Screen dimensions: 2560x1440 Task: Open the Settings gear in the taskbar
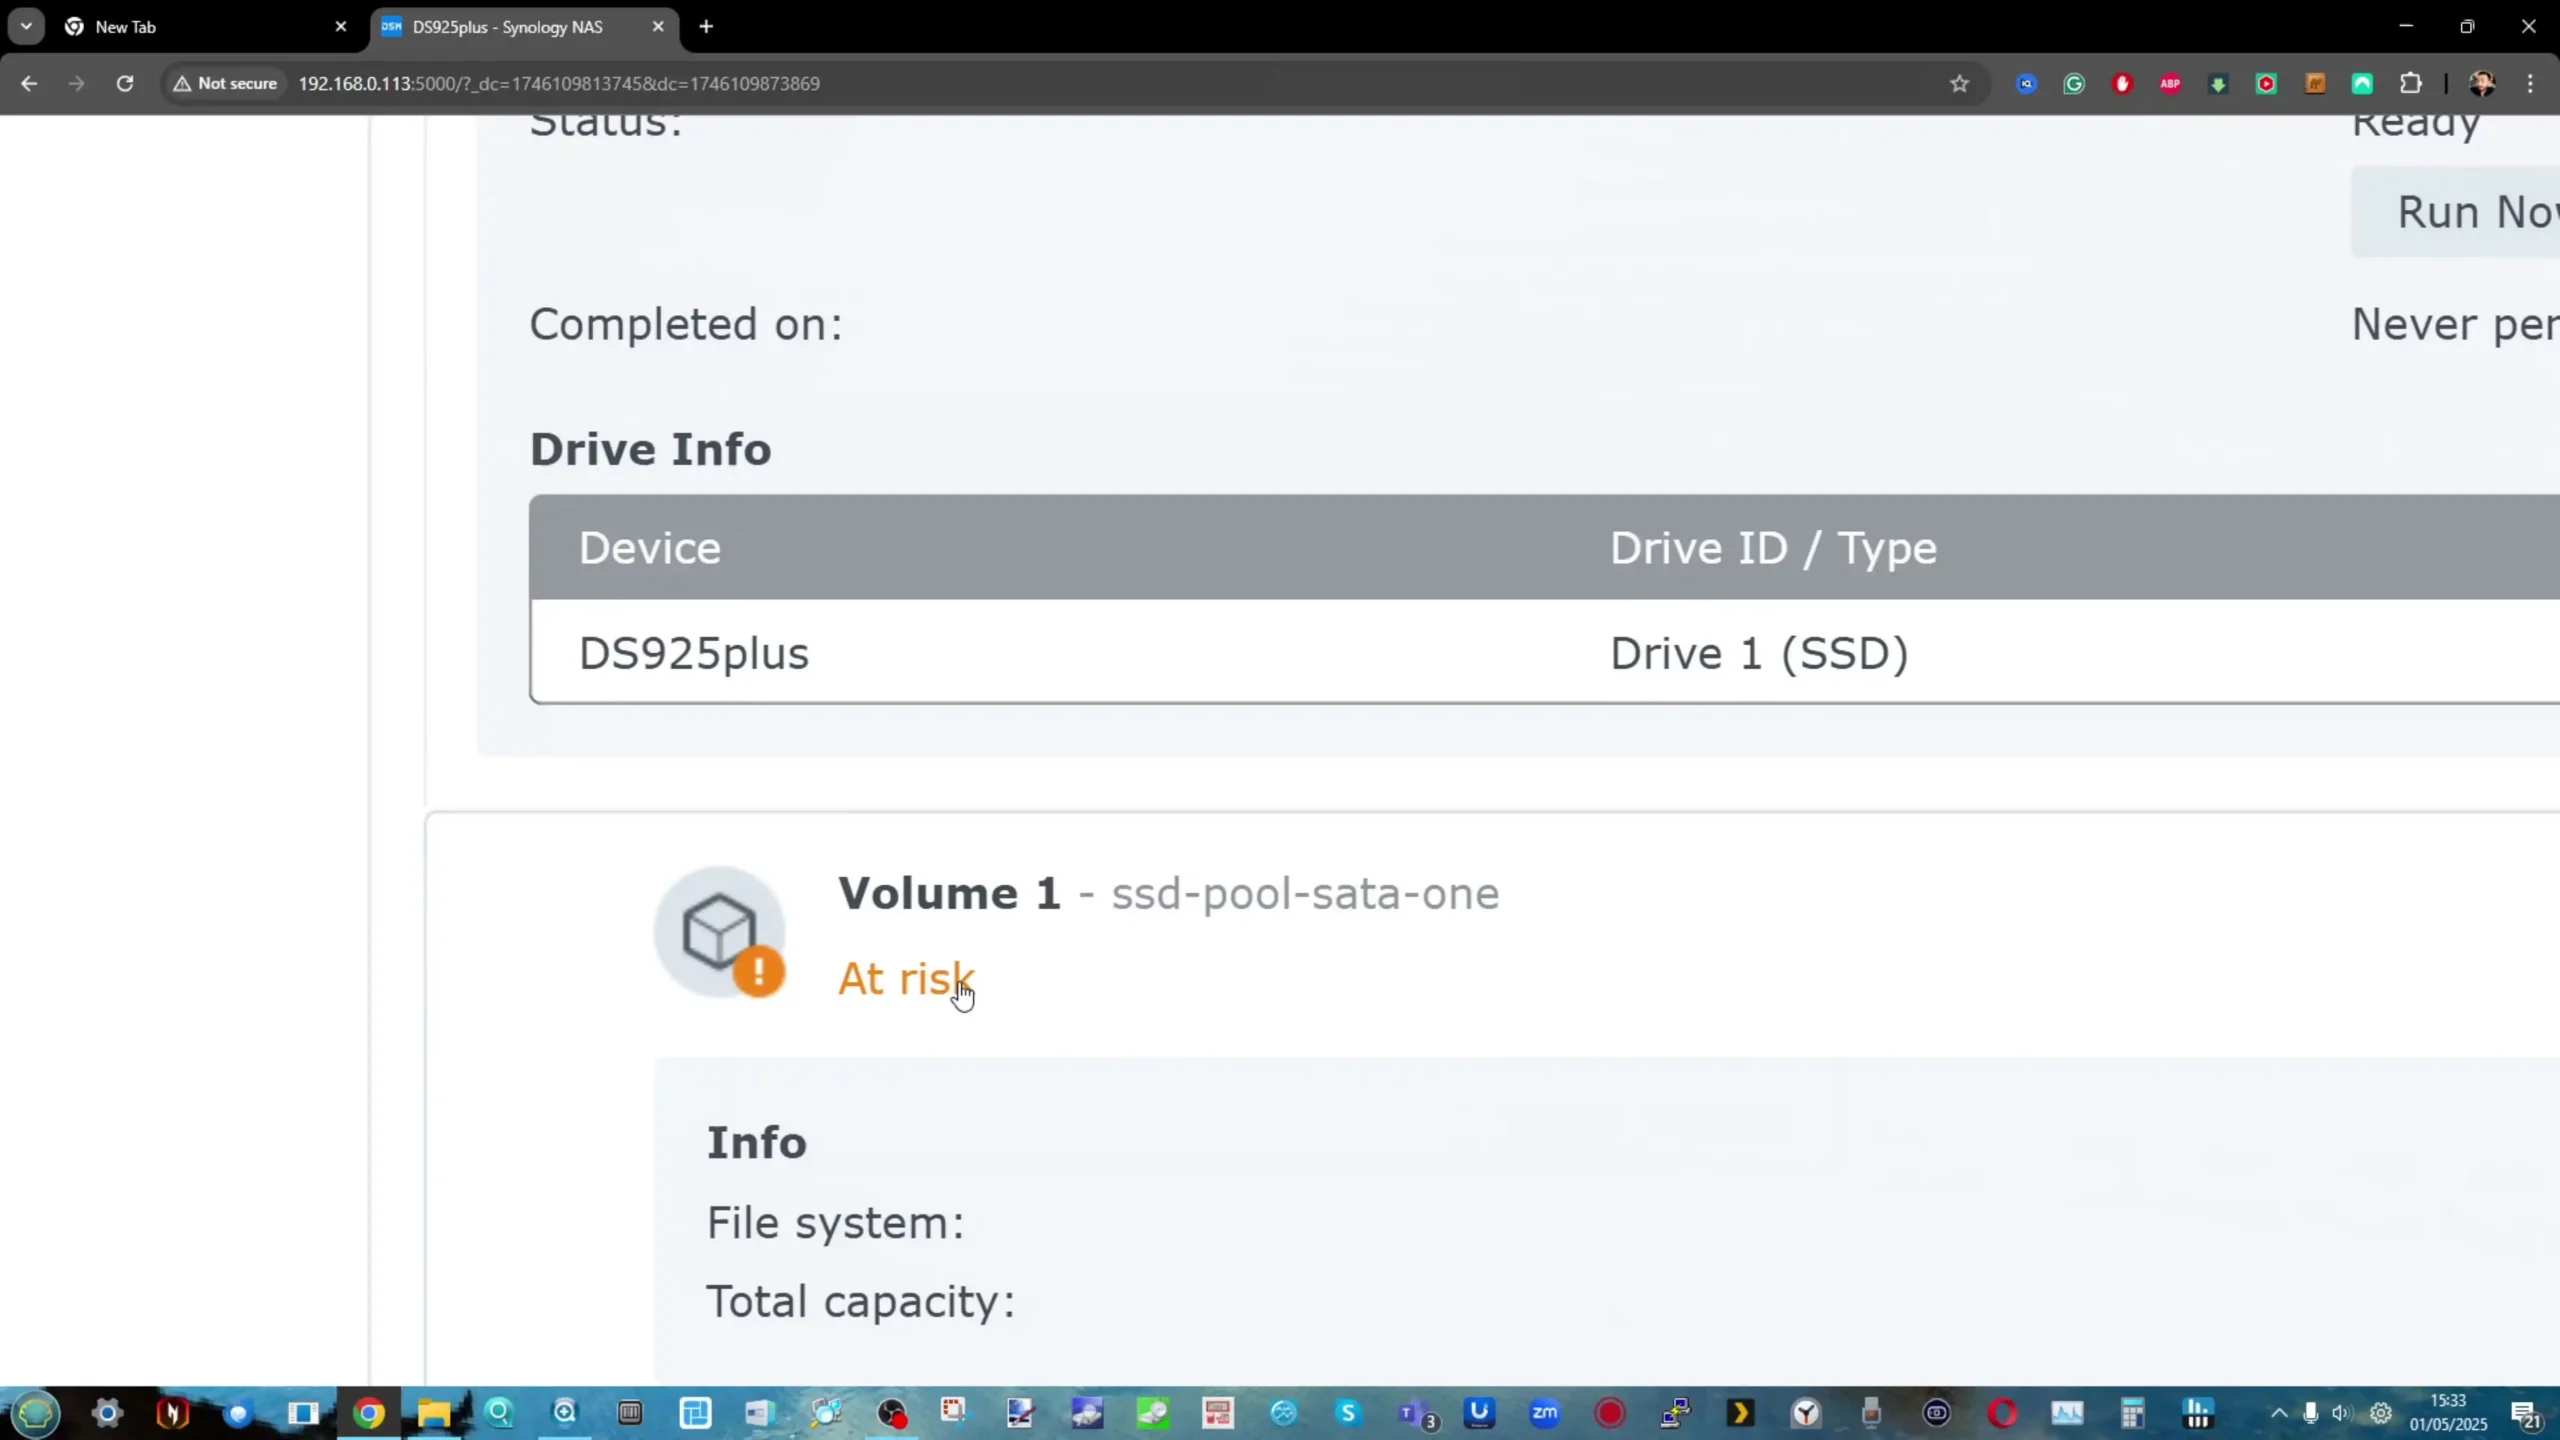107,1413
